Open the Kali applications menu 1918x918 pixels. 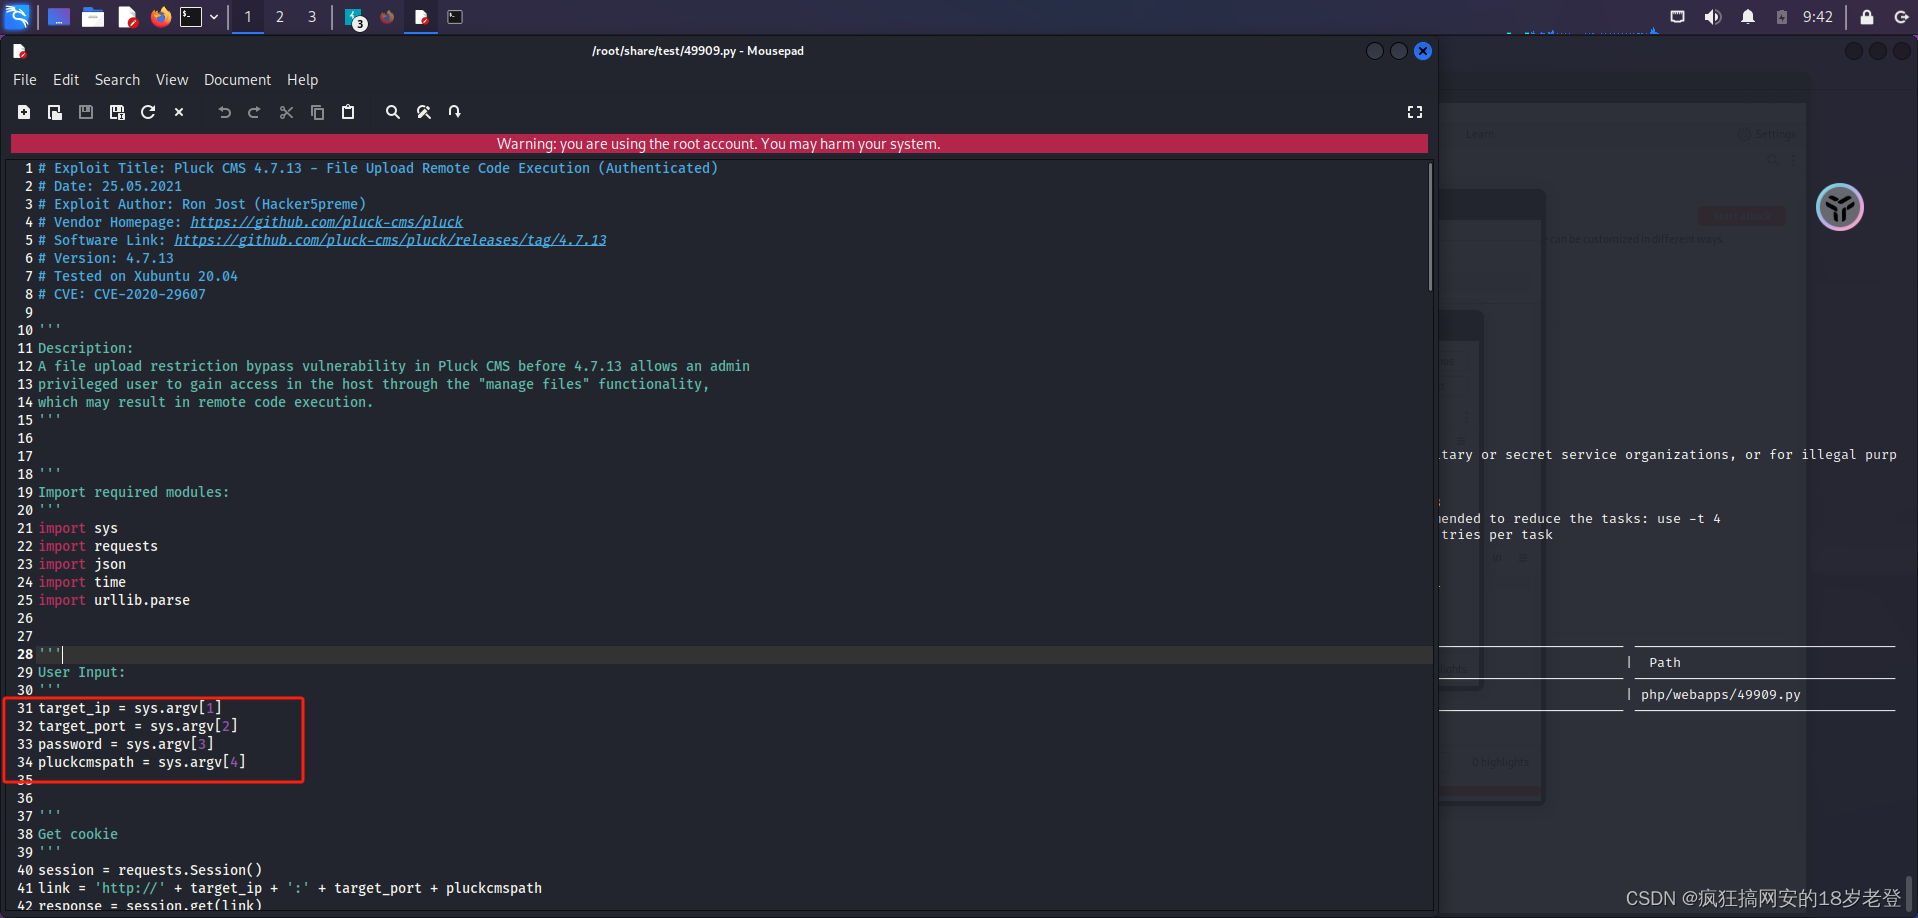click(18, 16)
